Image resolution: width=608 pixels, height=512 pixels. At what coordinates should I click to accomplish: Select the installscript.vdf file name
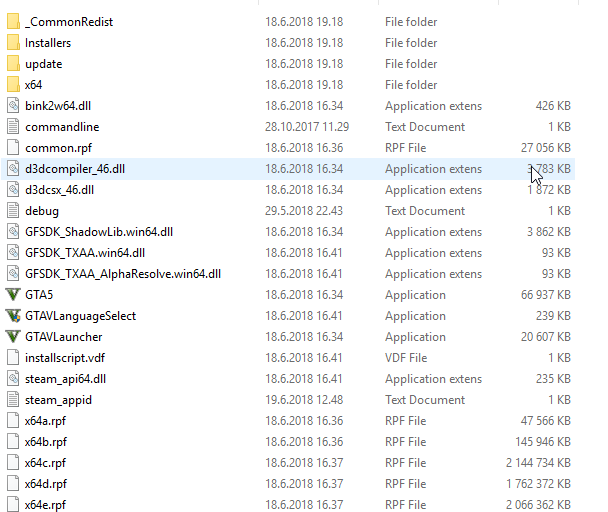click(65, 358)
